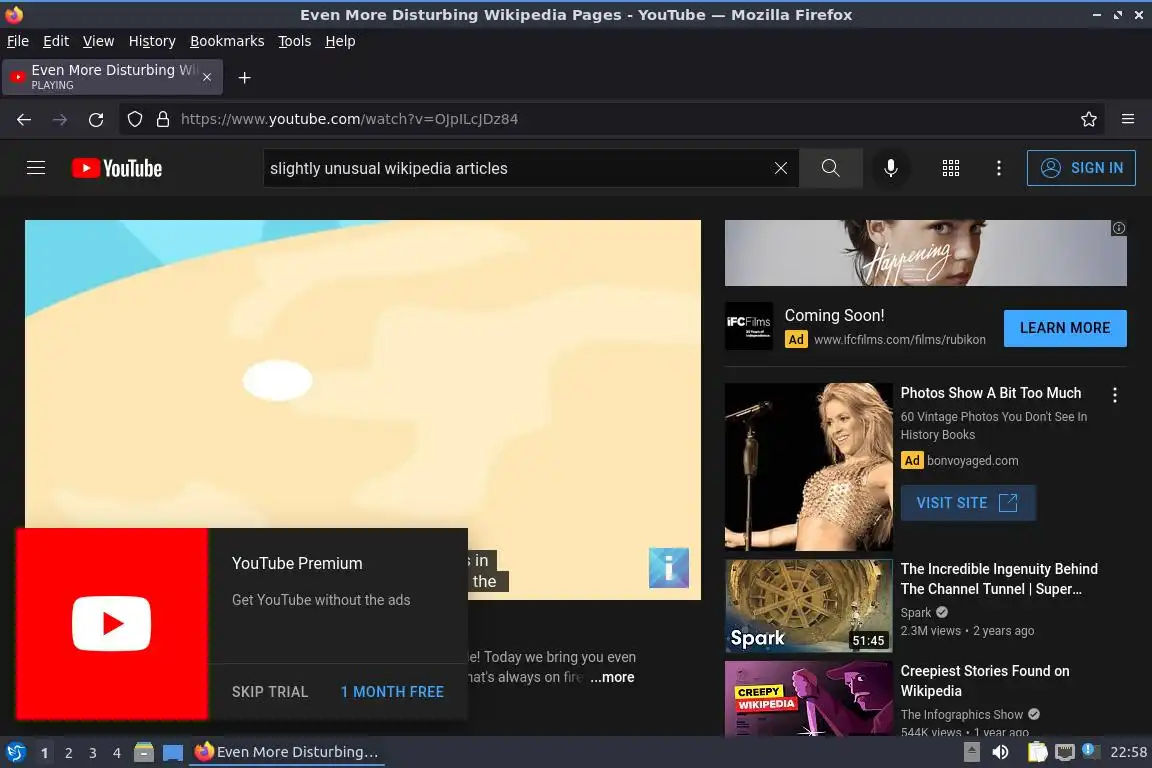1152x768 pixels.
Task: Click the display tray icon
Action: tap(1064, 752)
